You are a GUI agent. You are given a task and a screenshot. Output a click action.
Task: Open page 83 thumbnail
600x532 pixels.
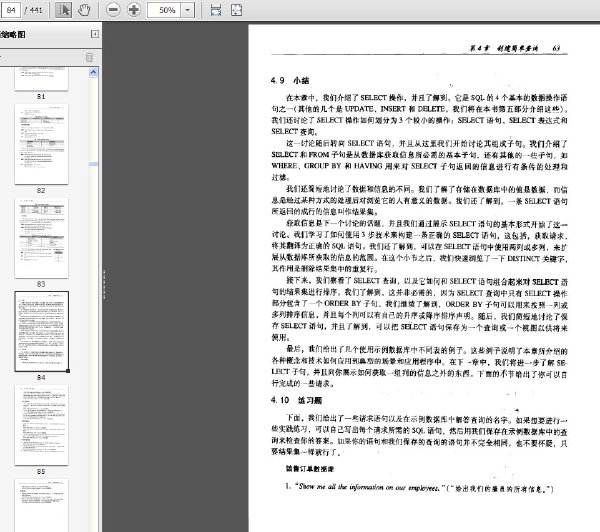pos(41,238)
